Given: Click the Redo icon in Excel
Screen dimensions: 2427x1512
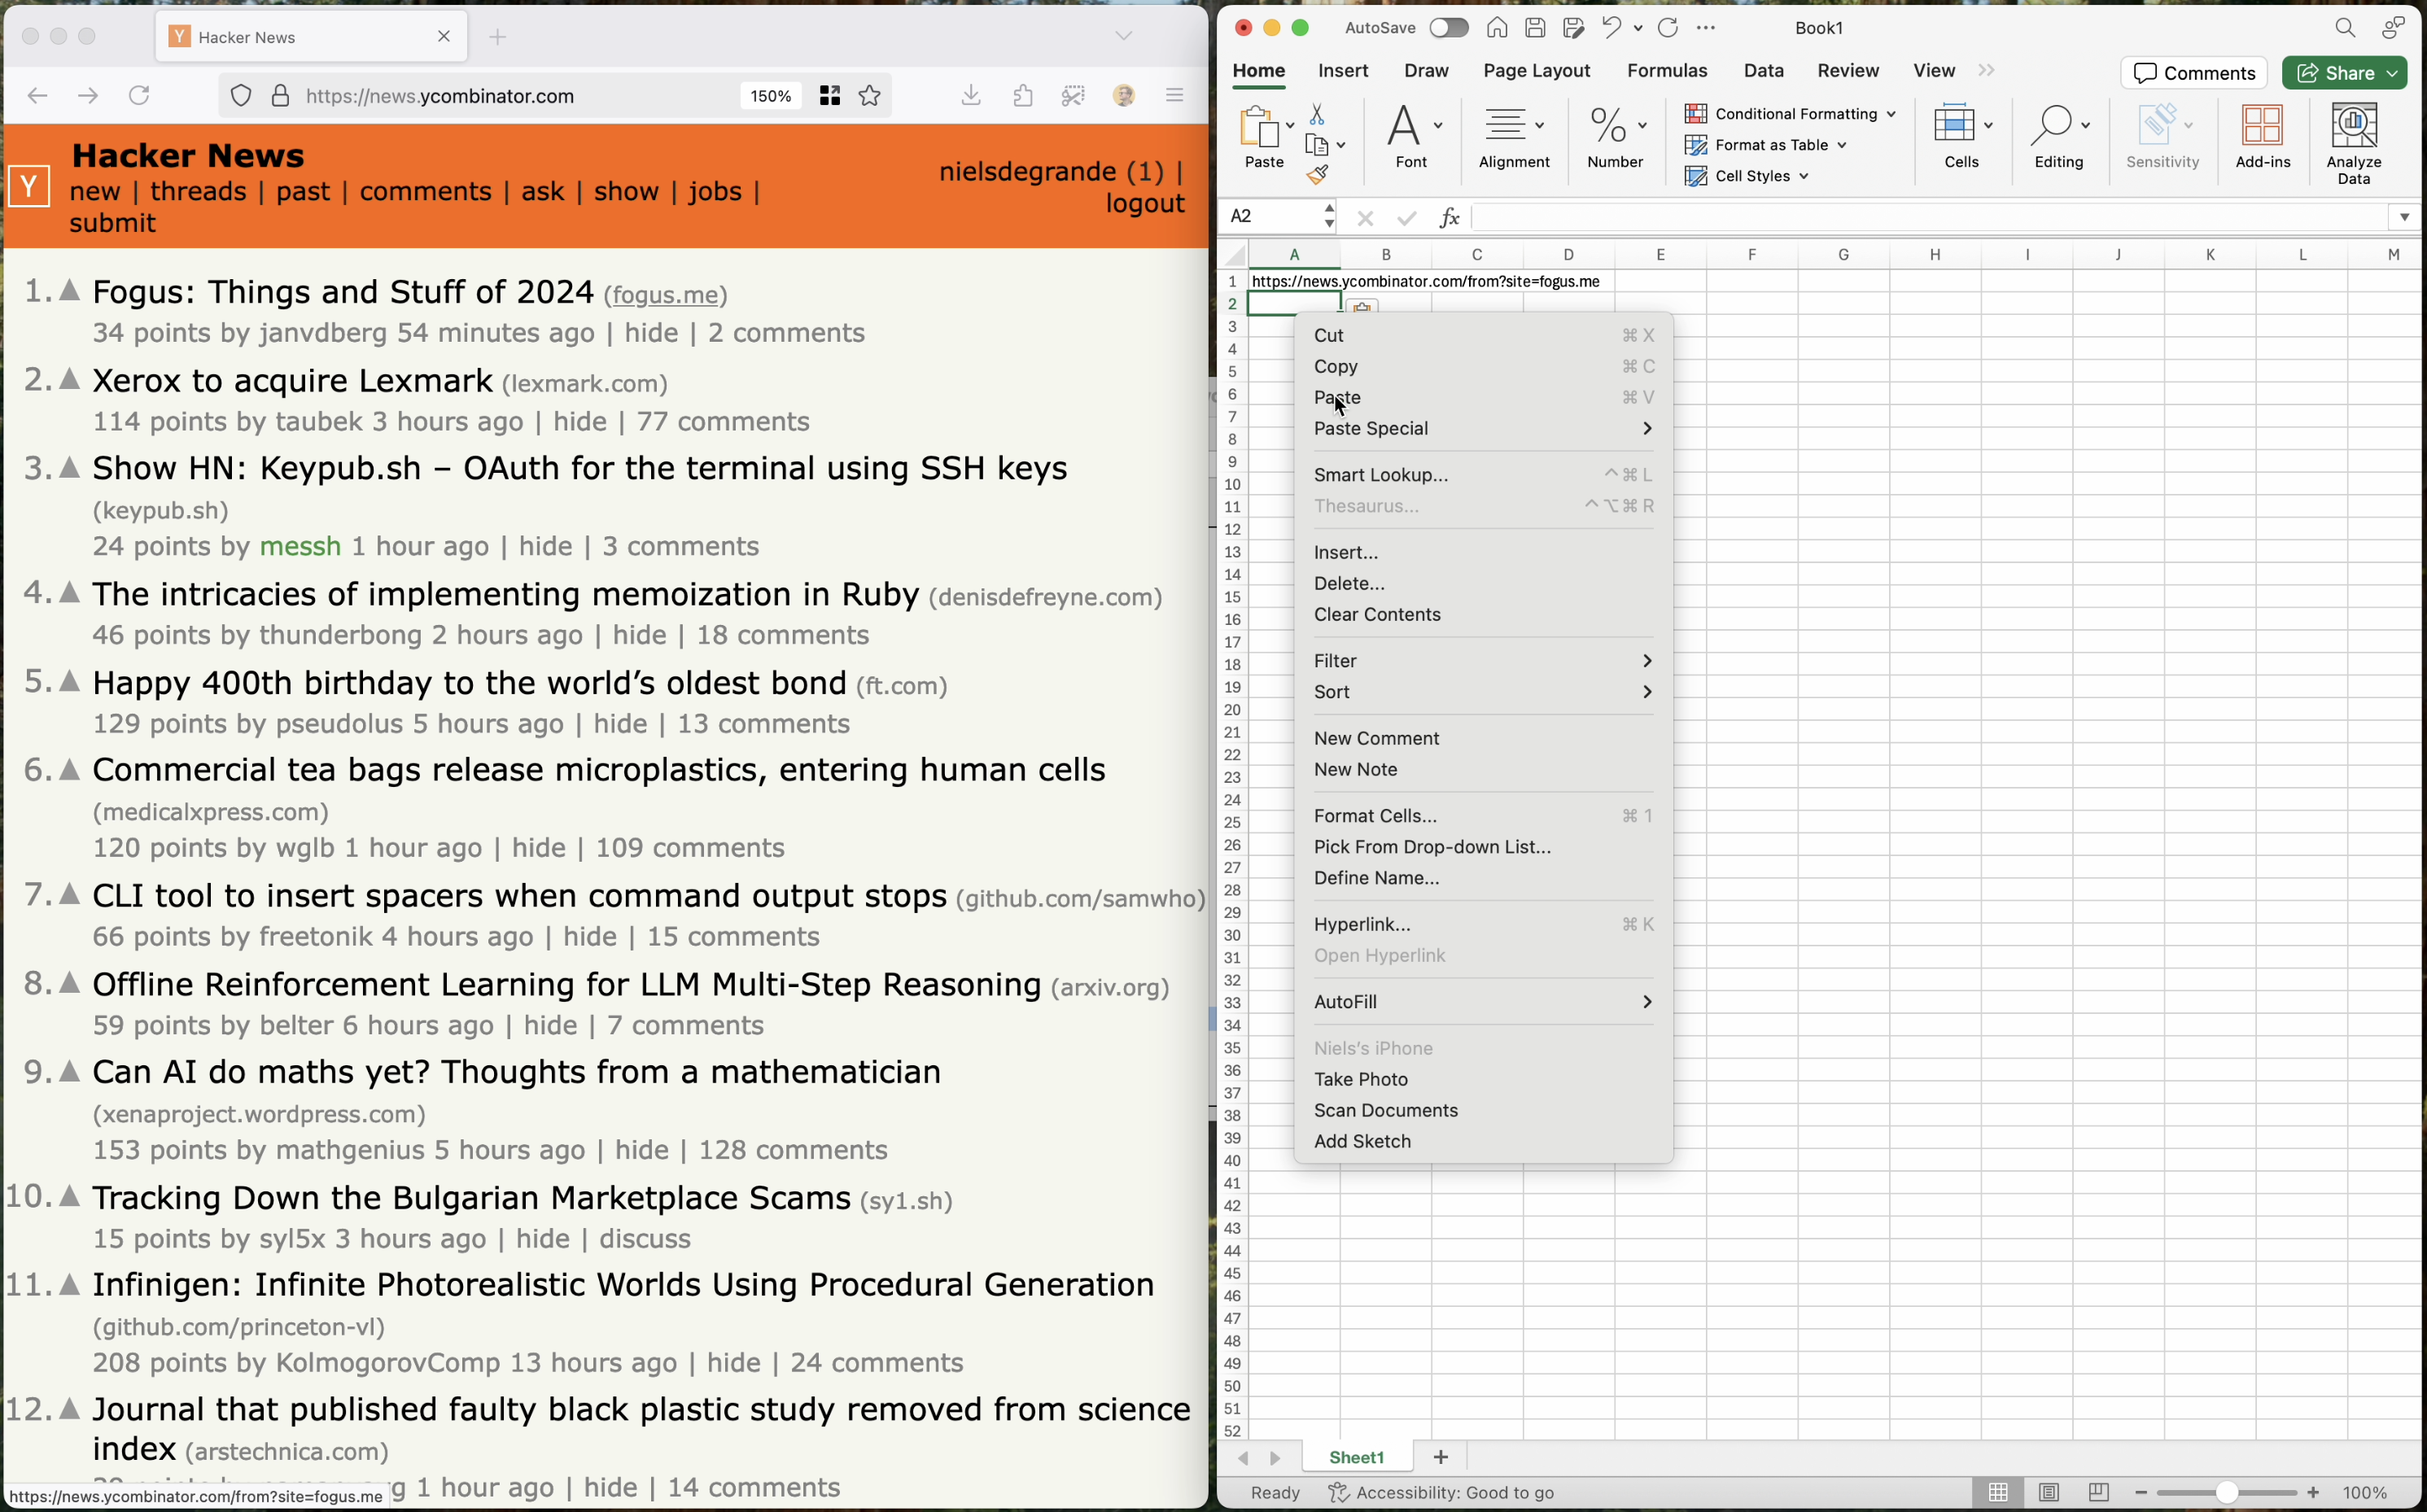Looking at the screenshot, I should pyautogui.click(x=1667, y=28).
